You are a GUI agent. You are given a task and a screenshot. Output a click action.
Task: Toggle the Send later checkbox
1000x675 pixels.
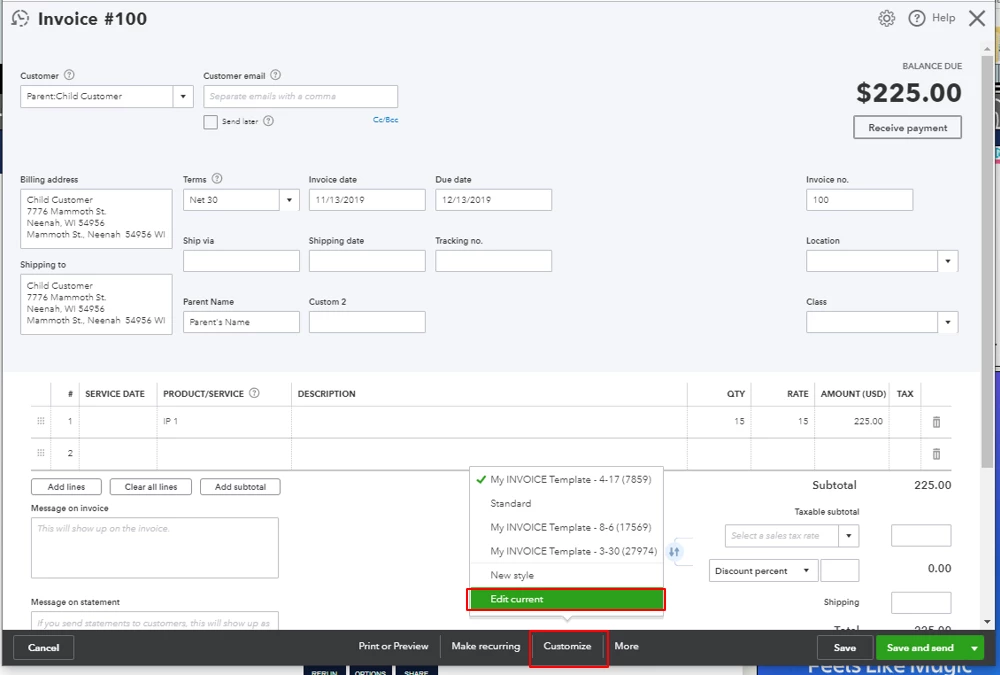click(x=210, y=122)
